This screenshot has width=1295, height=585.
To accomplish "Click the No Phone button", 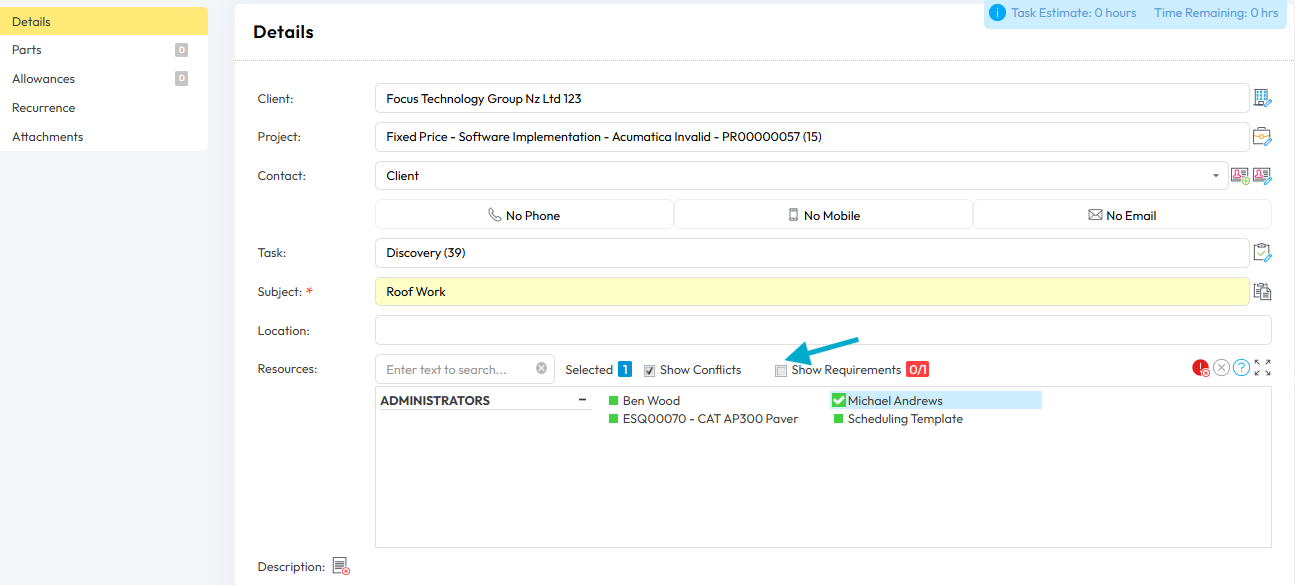I will click(x=524, y=215).
